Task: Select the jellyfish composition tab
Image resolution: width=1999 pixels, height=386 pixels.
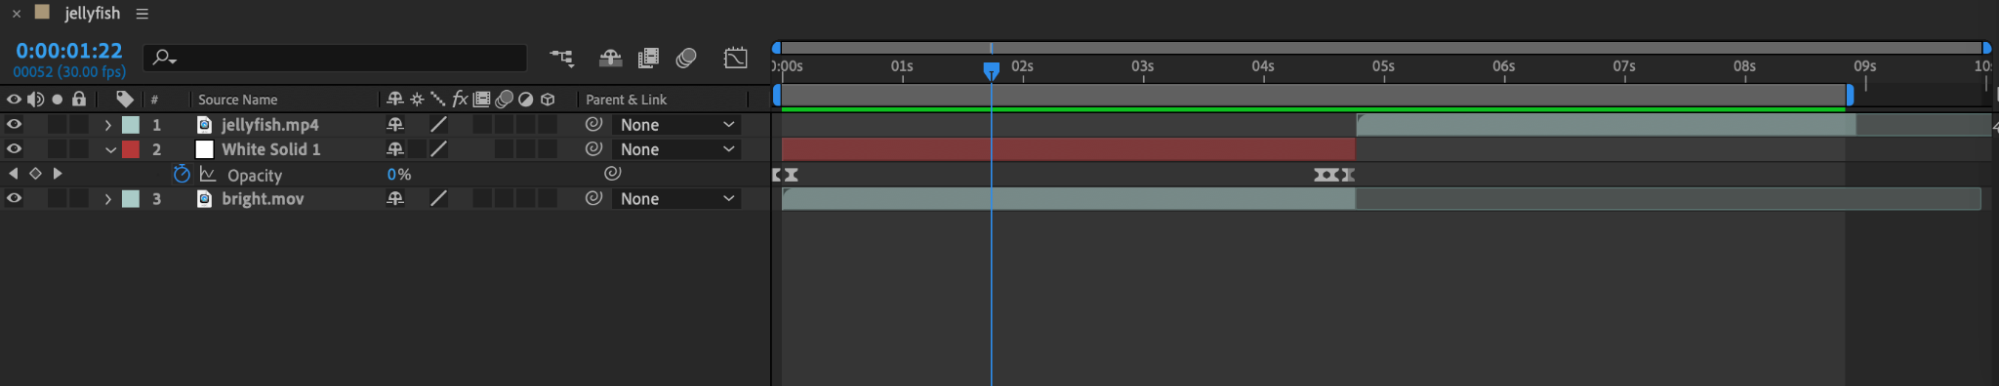Action: point(92,13)
